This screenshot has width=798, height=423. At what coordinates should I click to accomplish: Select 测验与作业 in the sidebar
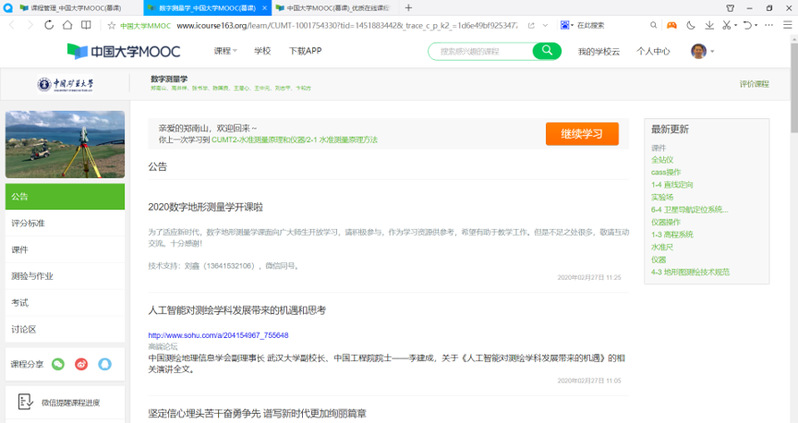point(31,276)
